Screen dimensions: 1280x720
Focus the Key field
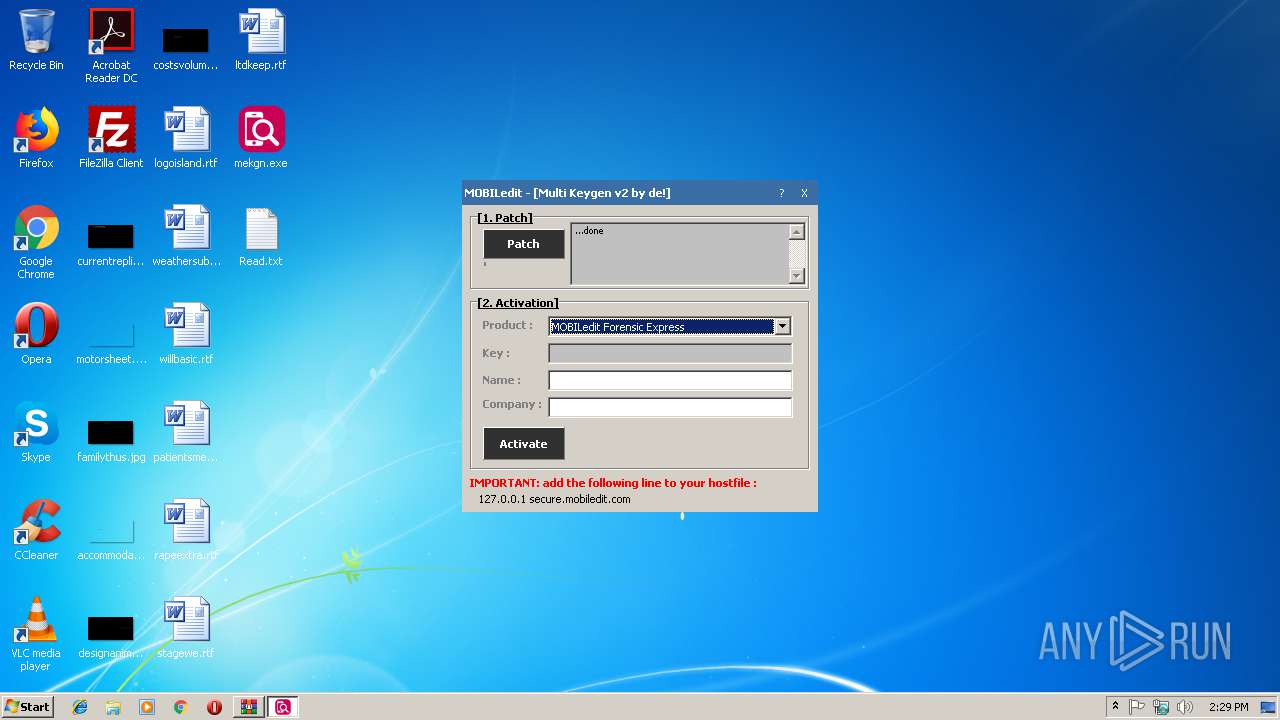pos(670,353)
